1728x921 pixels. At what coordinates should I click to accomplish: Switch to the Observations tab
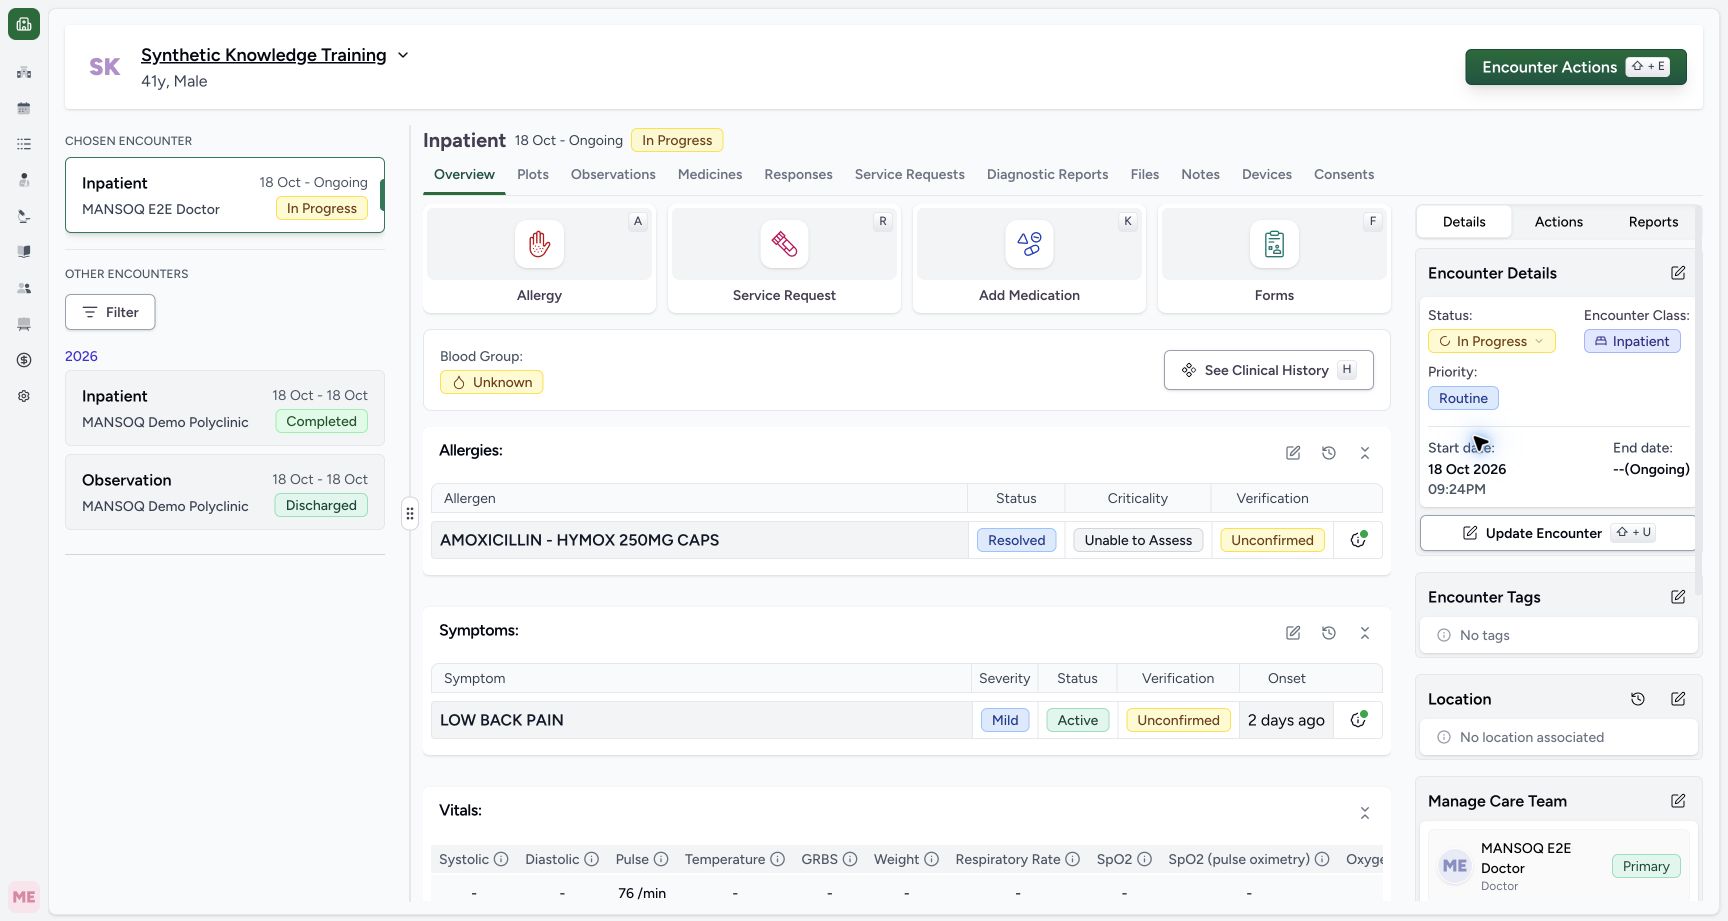[613, 174]
